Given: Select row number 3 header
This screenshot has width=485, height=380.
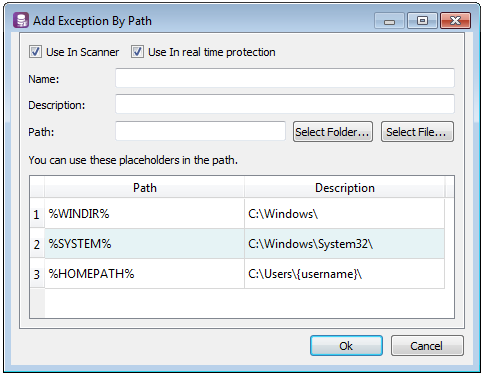Looking at the screenshot, I should tap(37, 274).
